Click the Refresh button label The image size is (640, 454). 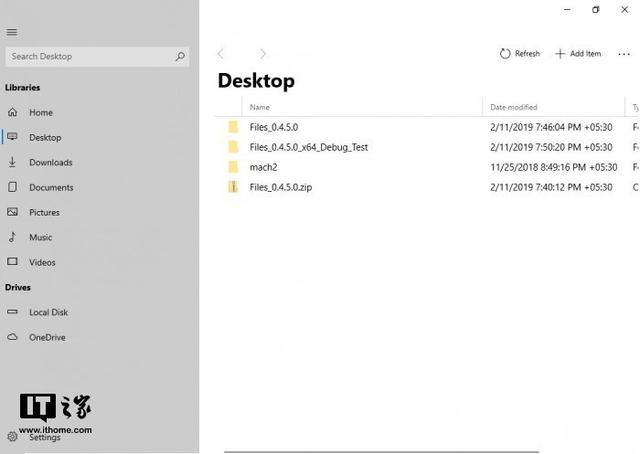coord(527,53)
